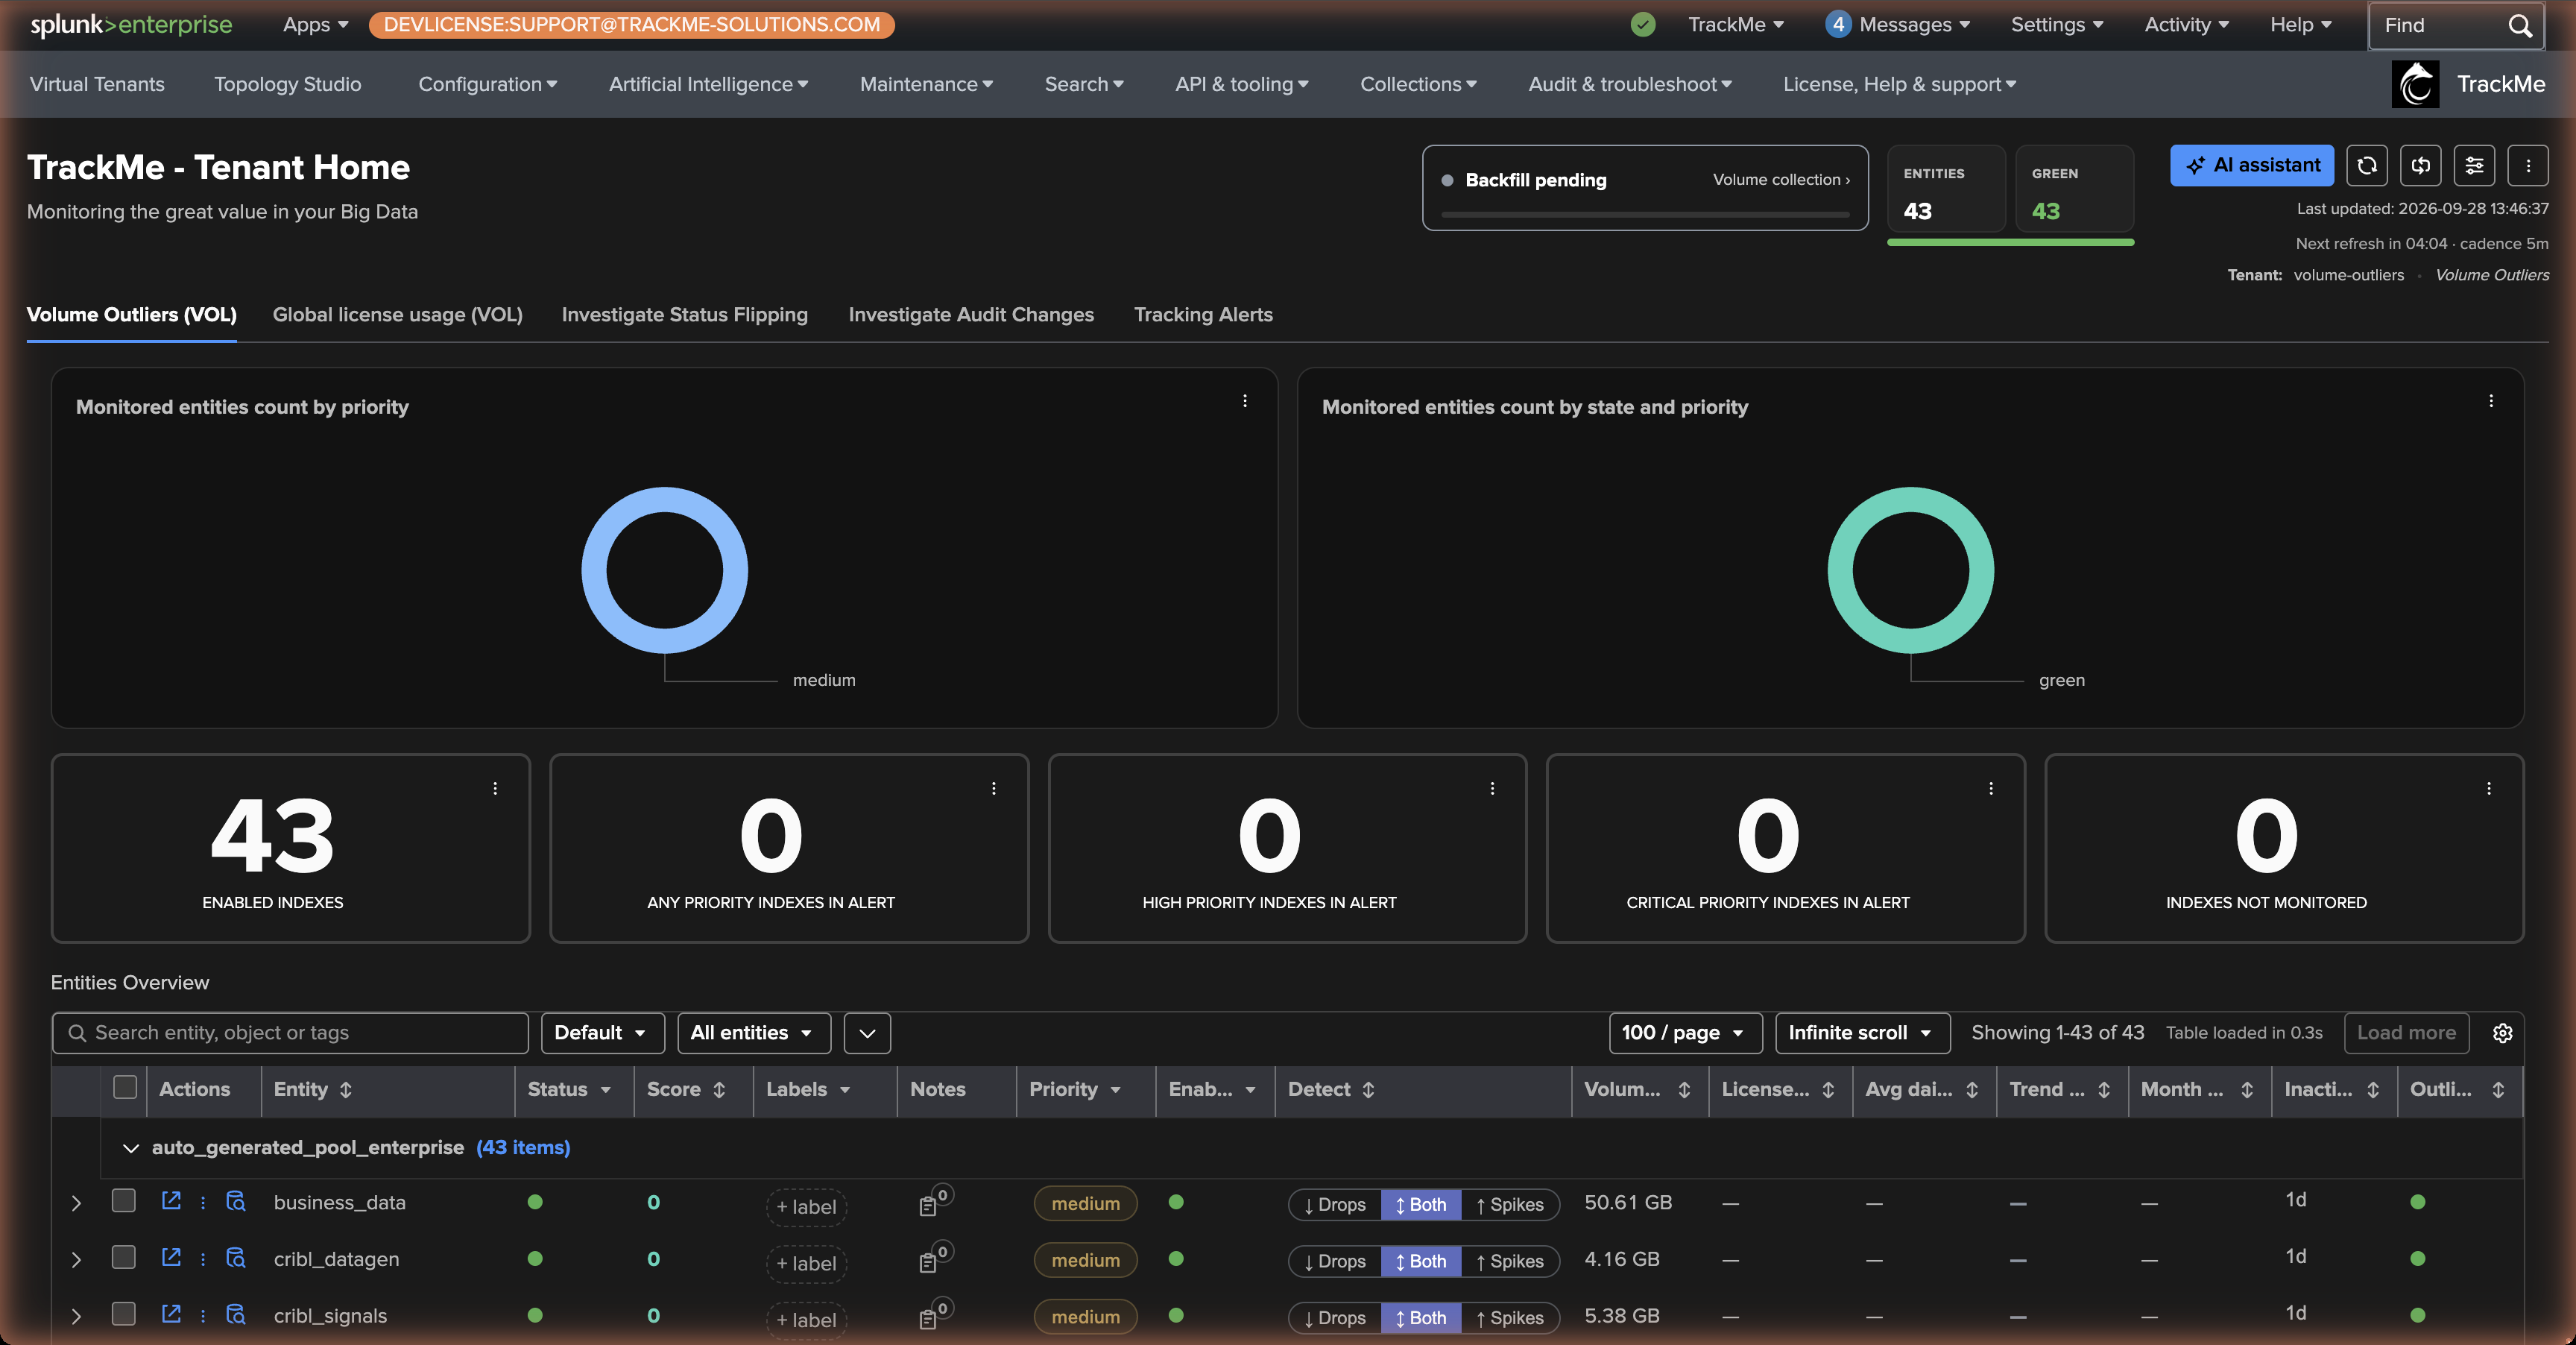Open the table settings gear icon
The width and height of the screenshot is (2576, 1345).
coord(2503,1034)
